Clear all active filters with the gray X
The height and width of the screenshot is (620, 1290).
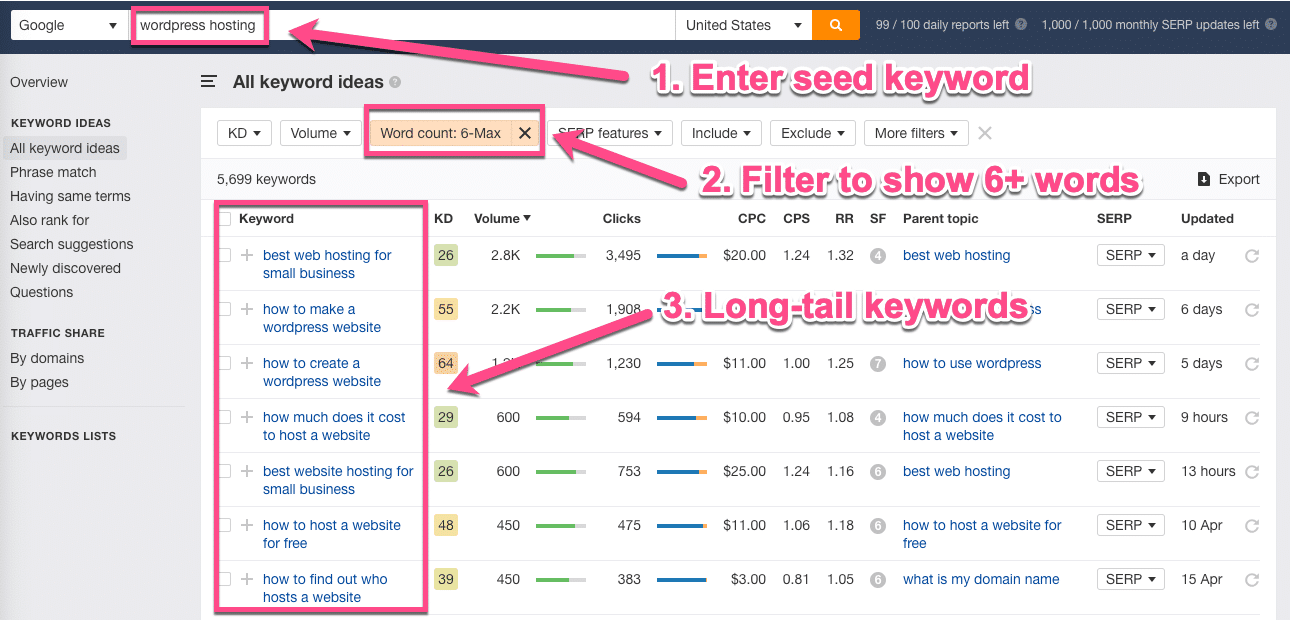tap(984, 132)
